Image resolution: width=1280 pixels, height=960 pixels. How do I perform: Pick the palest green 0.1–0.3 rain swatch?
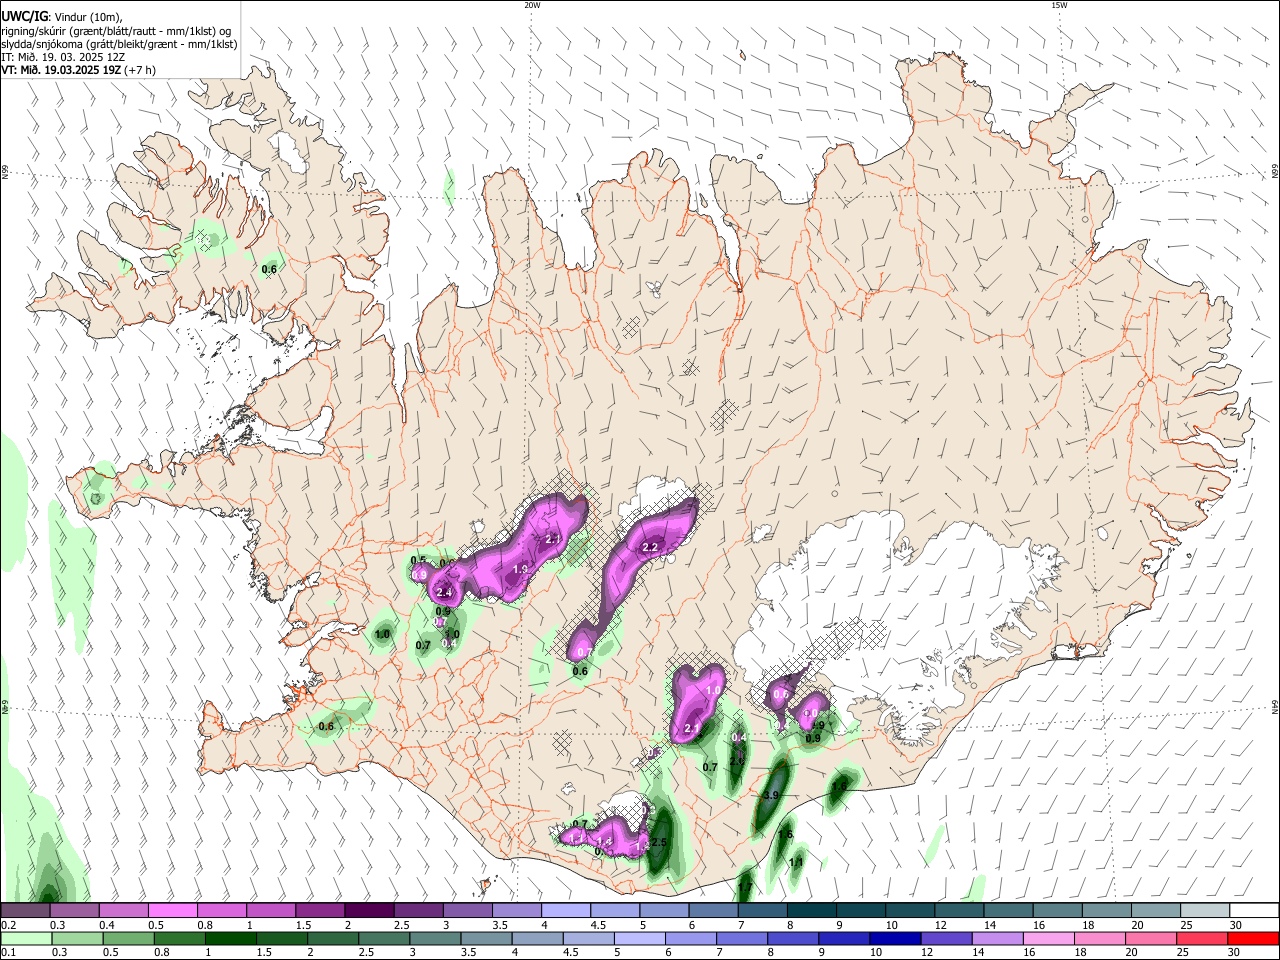click(27, 938)
